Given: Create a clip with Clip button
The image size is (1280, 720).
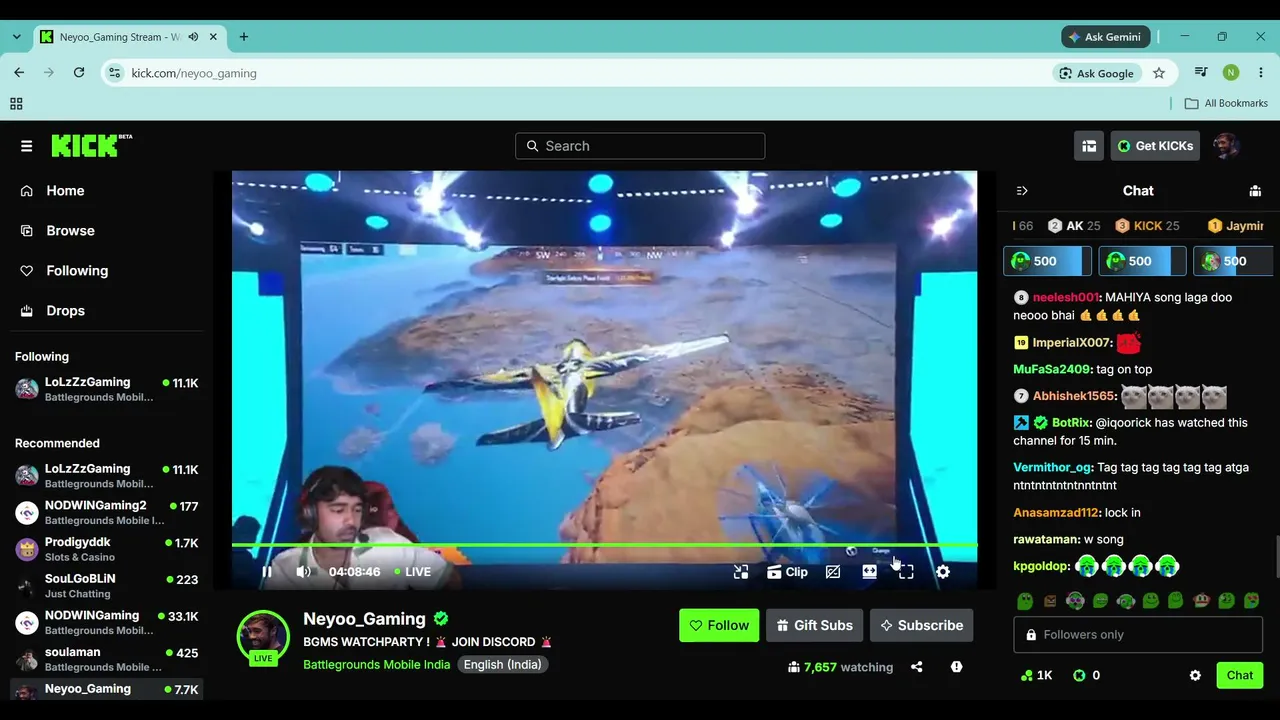Looking at the screenshot, I should 787,572.
